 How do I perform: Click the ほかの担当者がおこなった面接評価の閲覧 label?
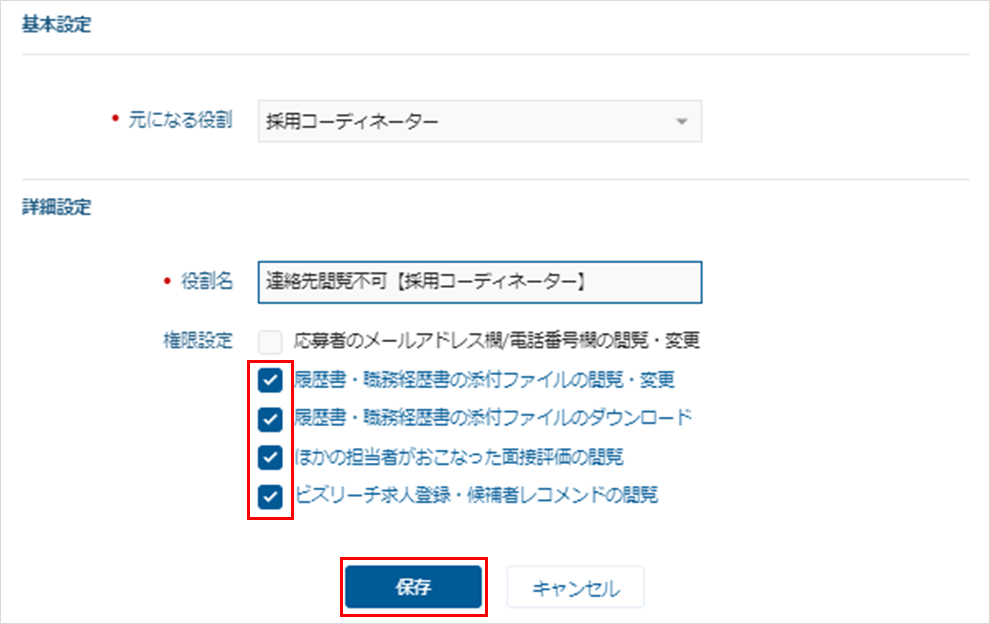459,457
